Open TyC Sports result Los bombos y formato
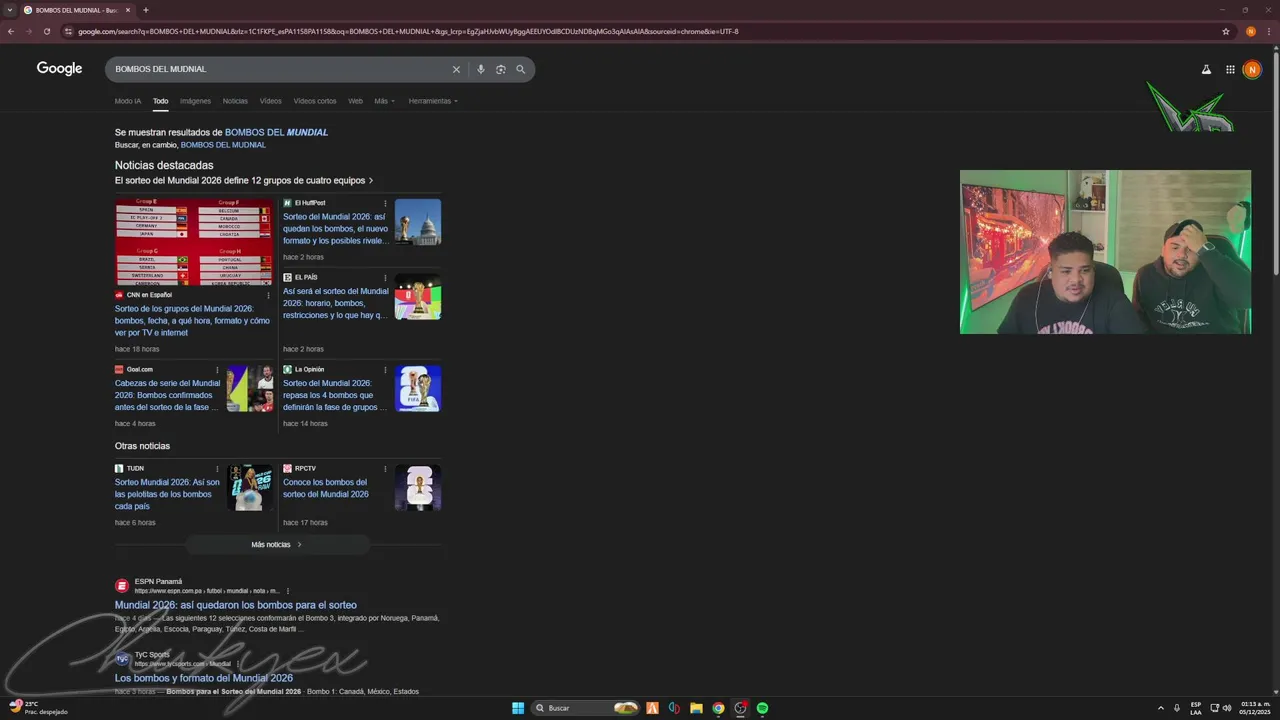 [203, 678]
